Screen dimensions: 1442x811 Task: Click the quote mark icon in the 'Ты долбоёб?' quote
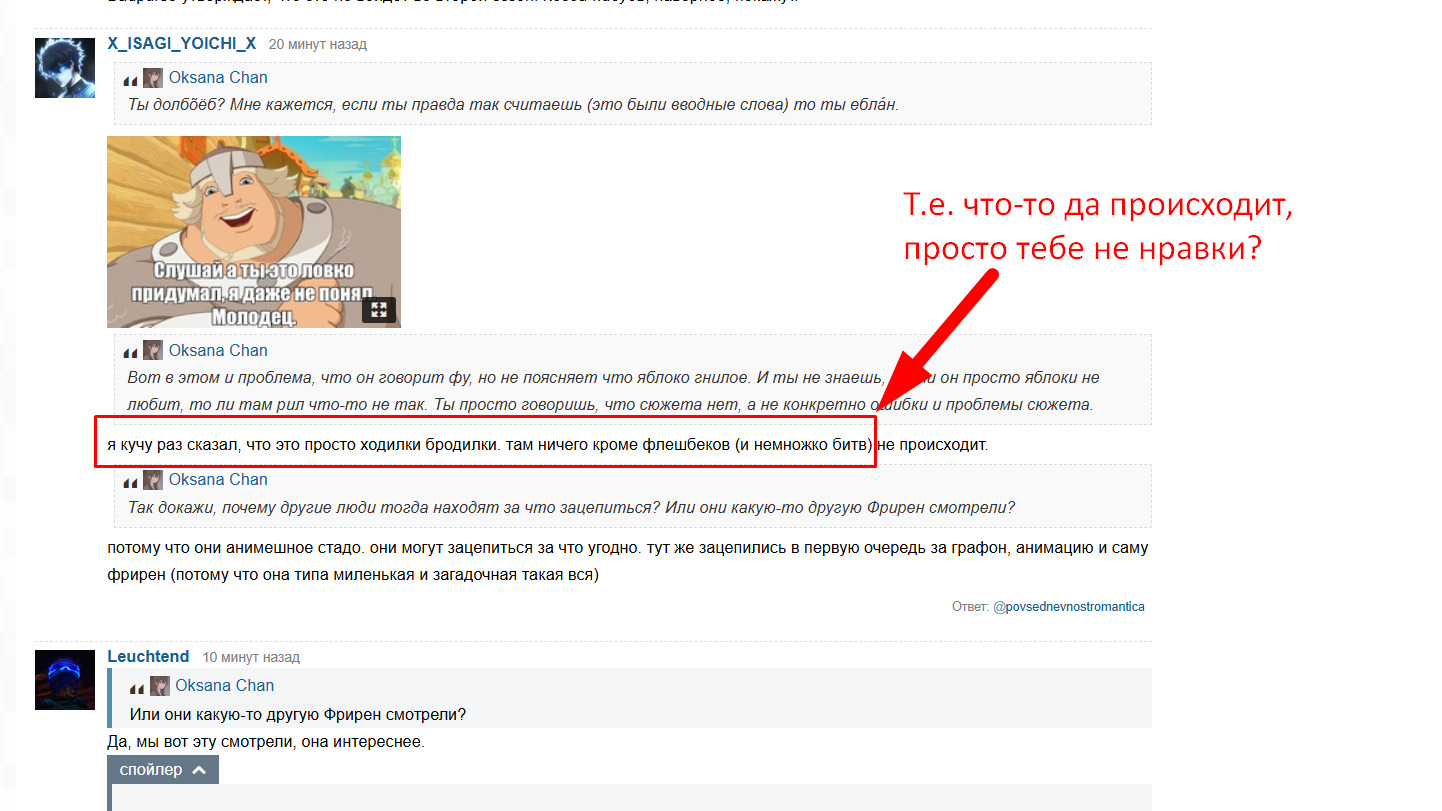click(x=130, y=79)
